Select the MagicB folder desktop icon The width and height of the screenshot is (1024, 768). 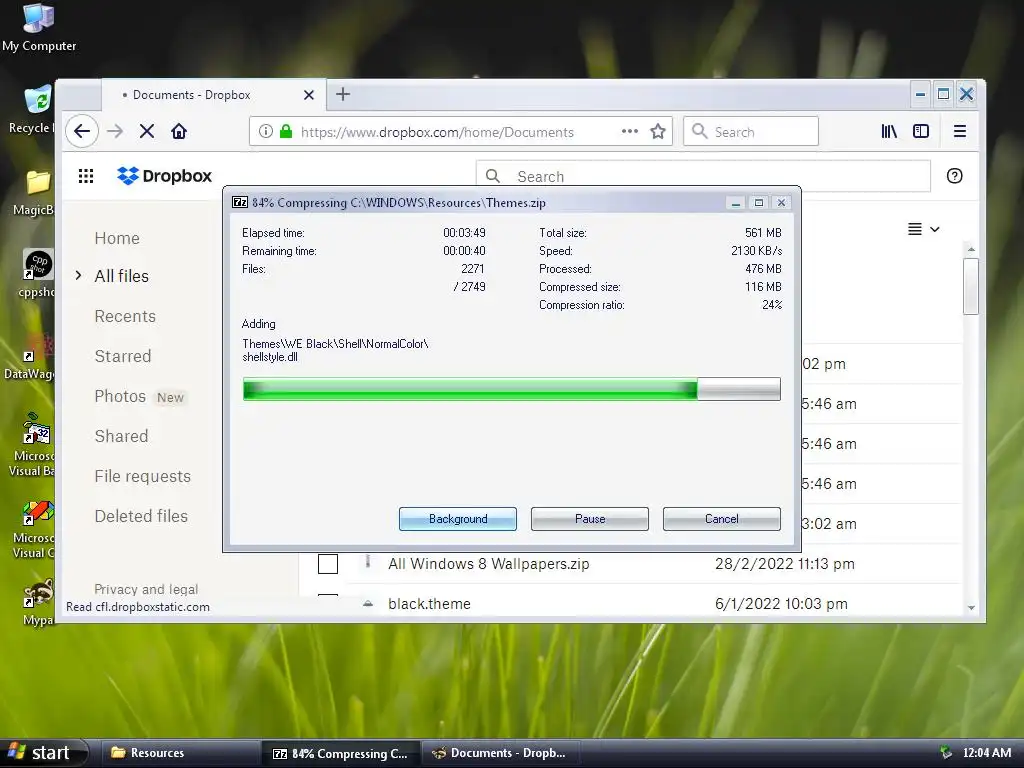pos(33,193)
